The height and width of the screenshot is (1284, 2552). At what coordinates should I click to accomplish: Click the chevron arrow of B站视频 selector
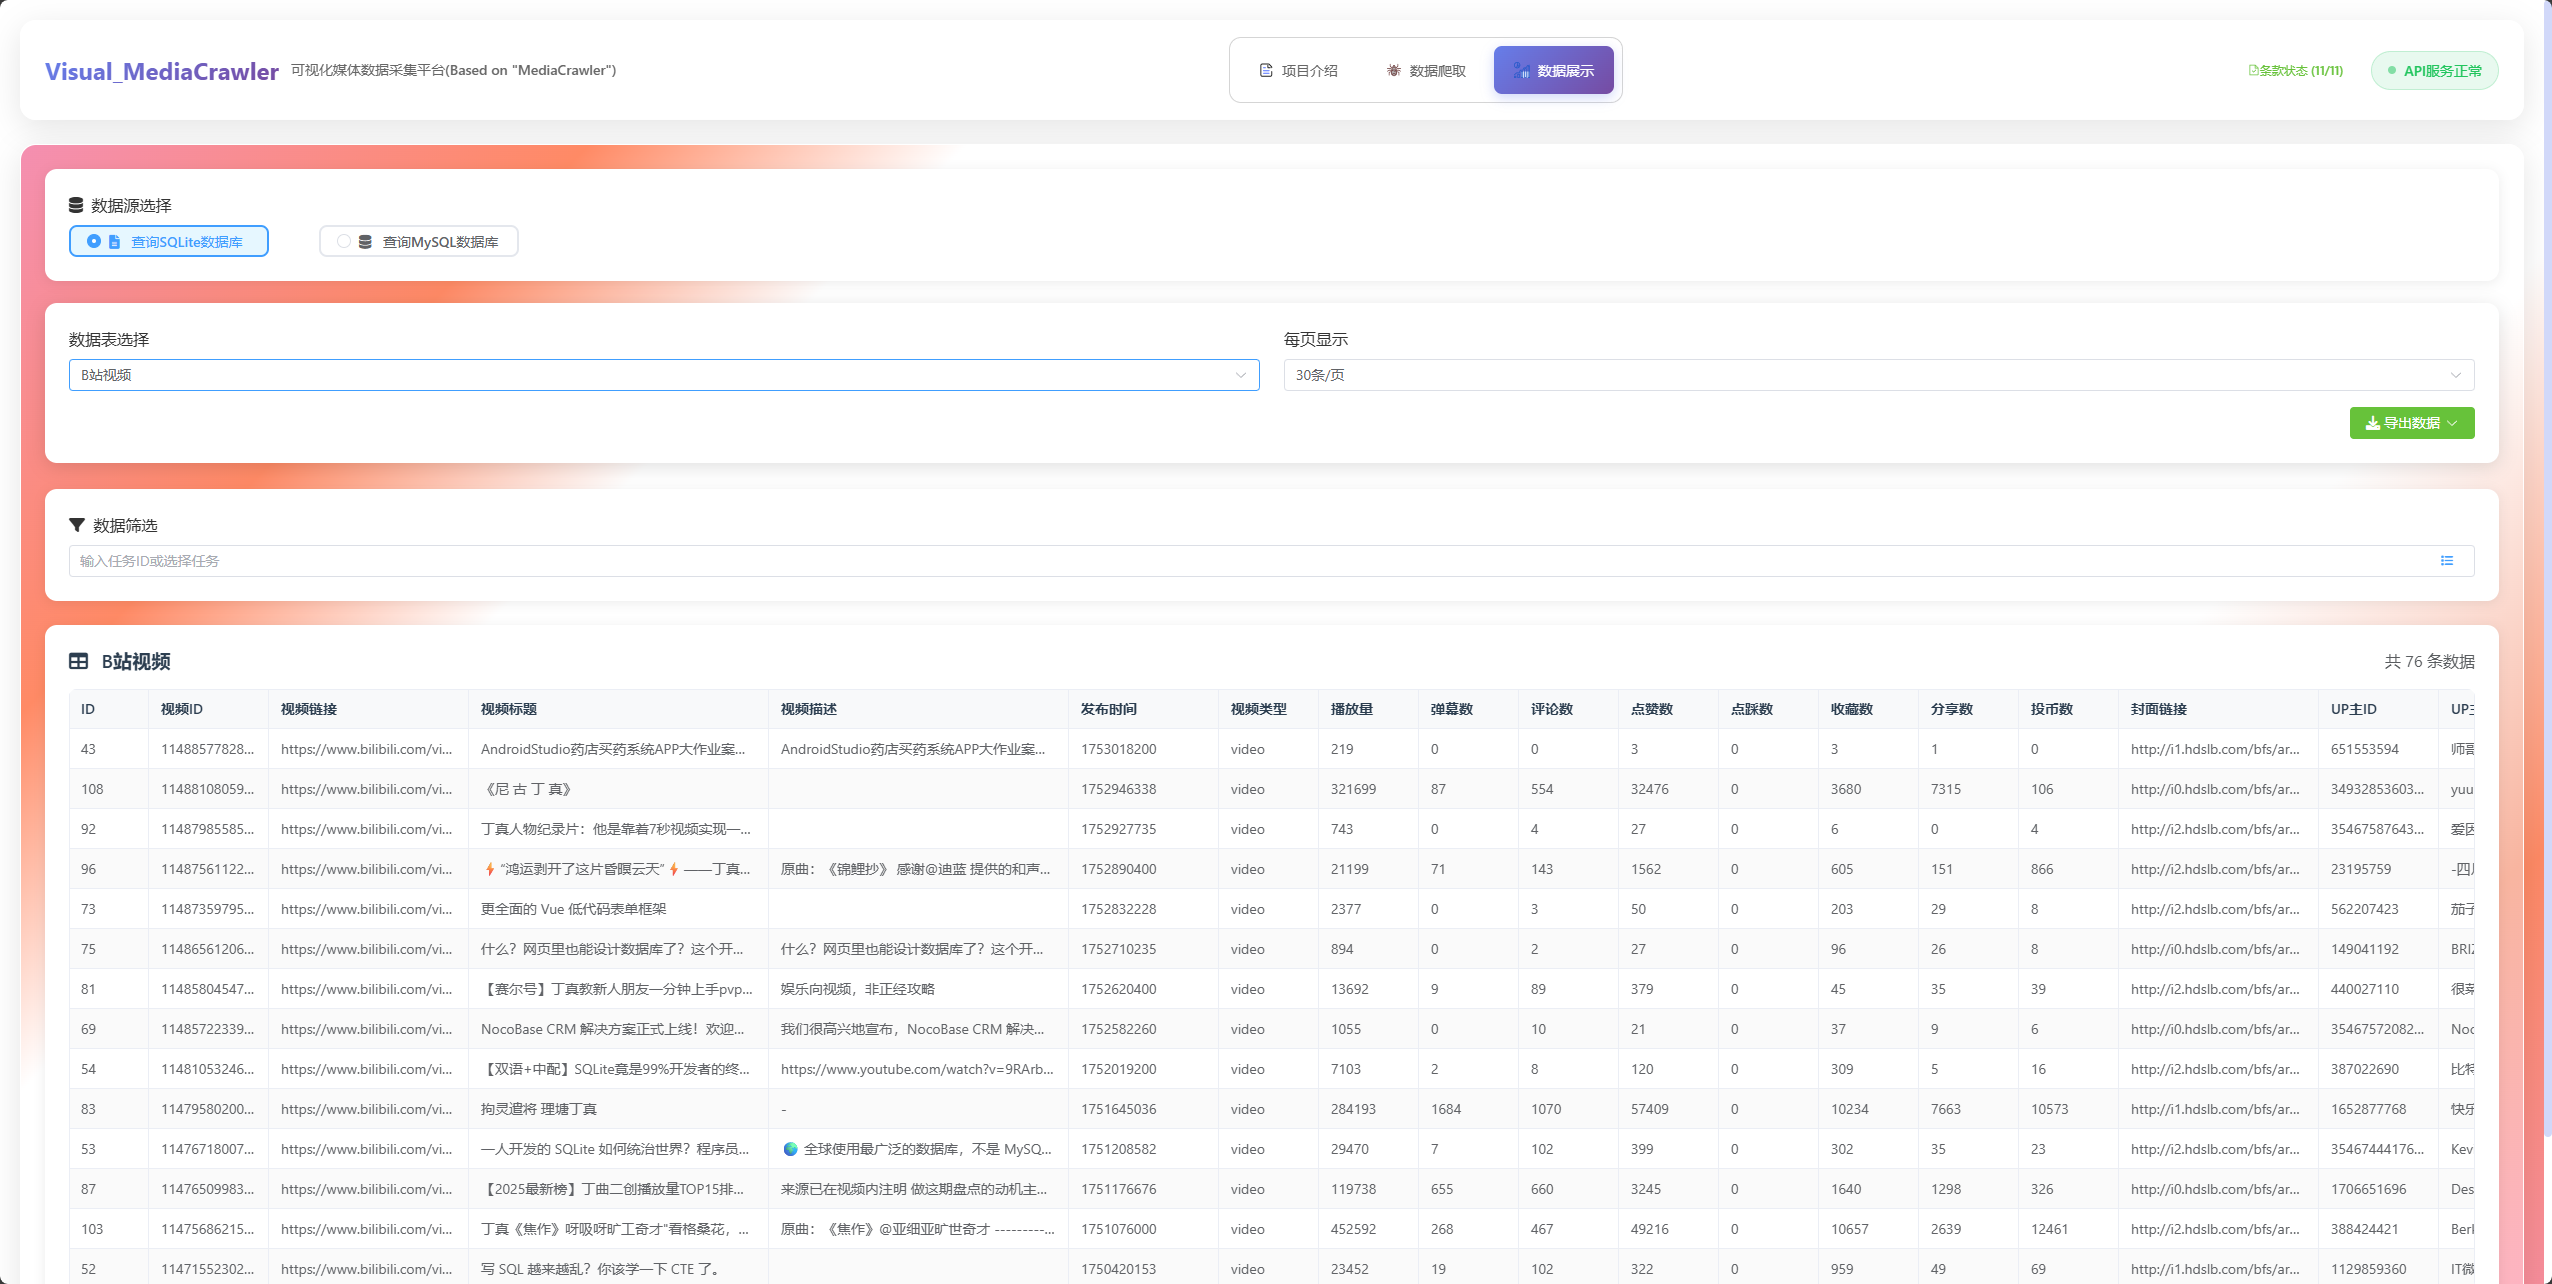pos(1241,375)
